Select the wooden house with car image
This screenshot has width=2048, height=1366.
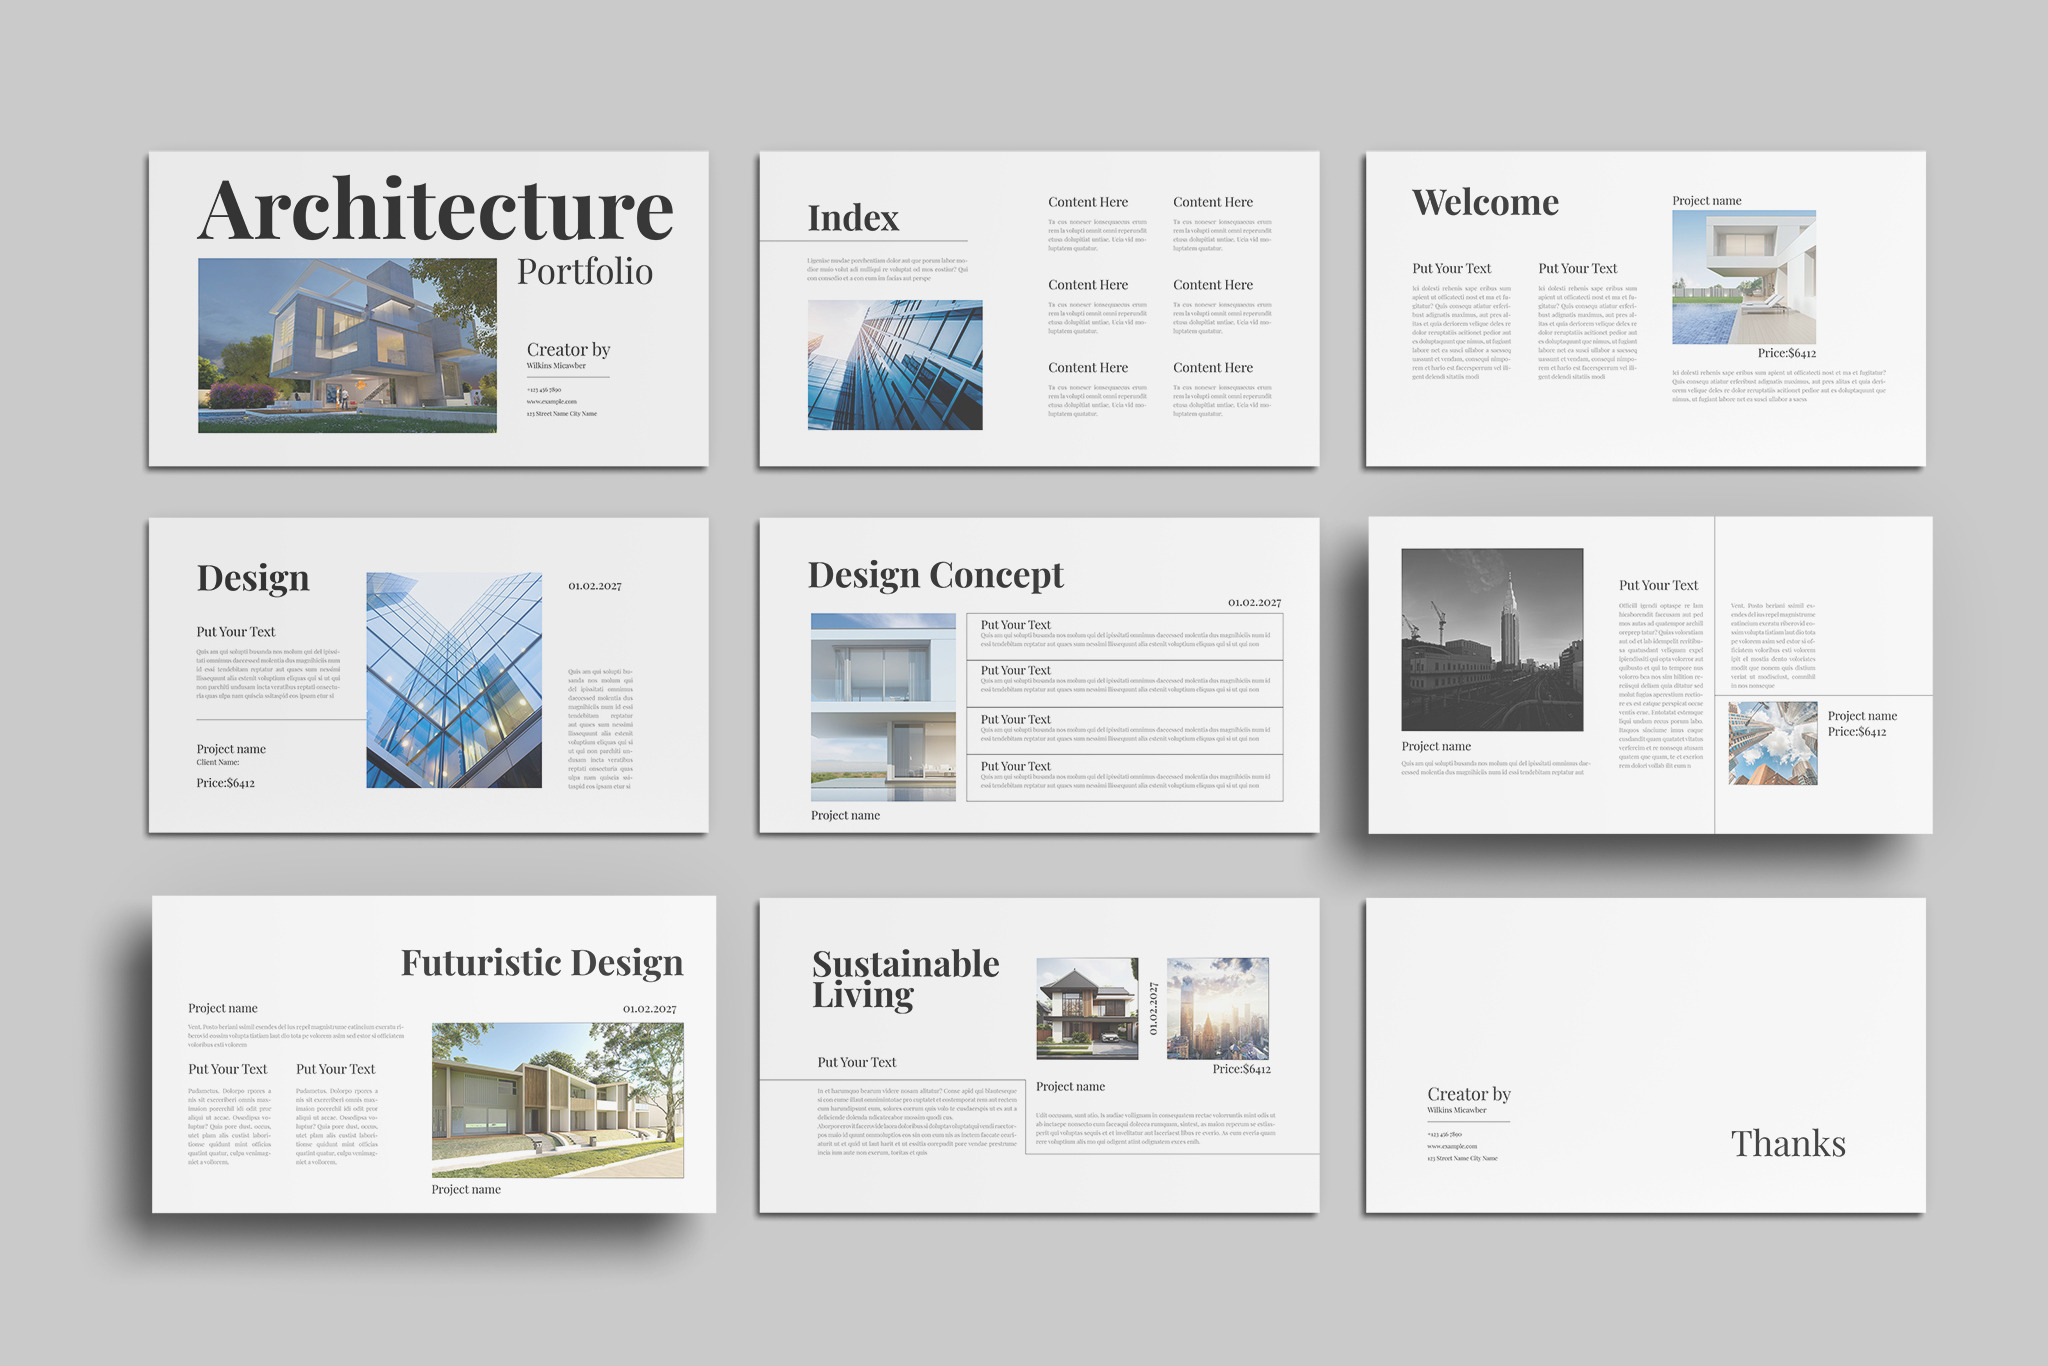1087,1008
